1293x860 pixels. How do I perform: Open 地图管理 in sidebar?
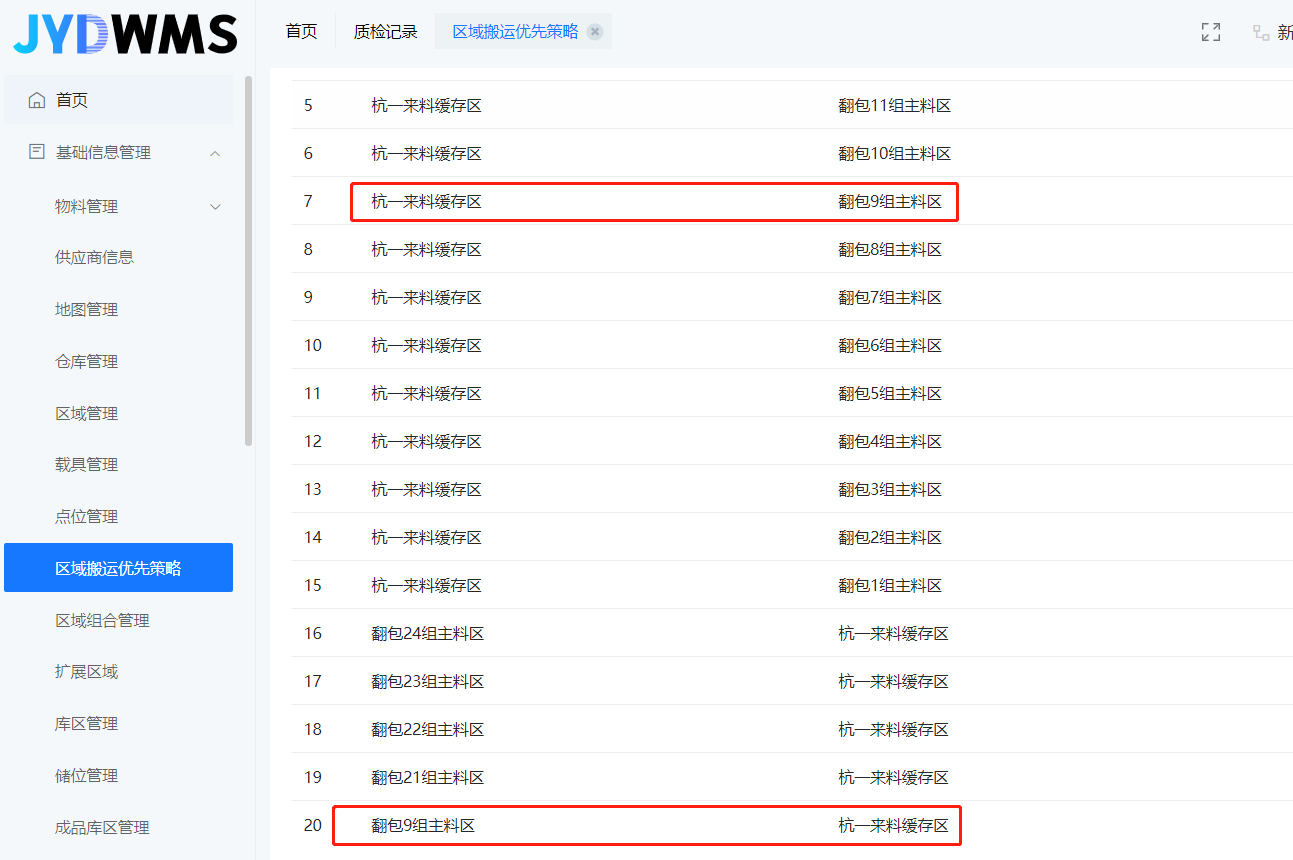point(87,309)
